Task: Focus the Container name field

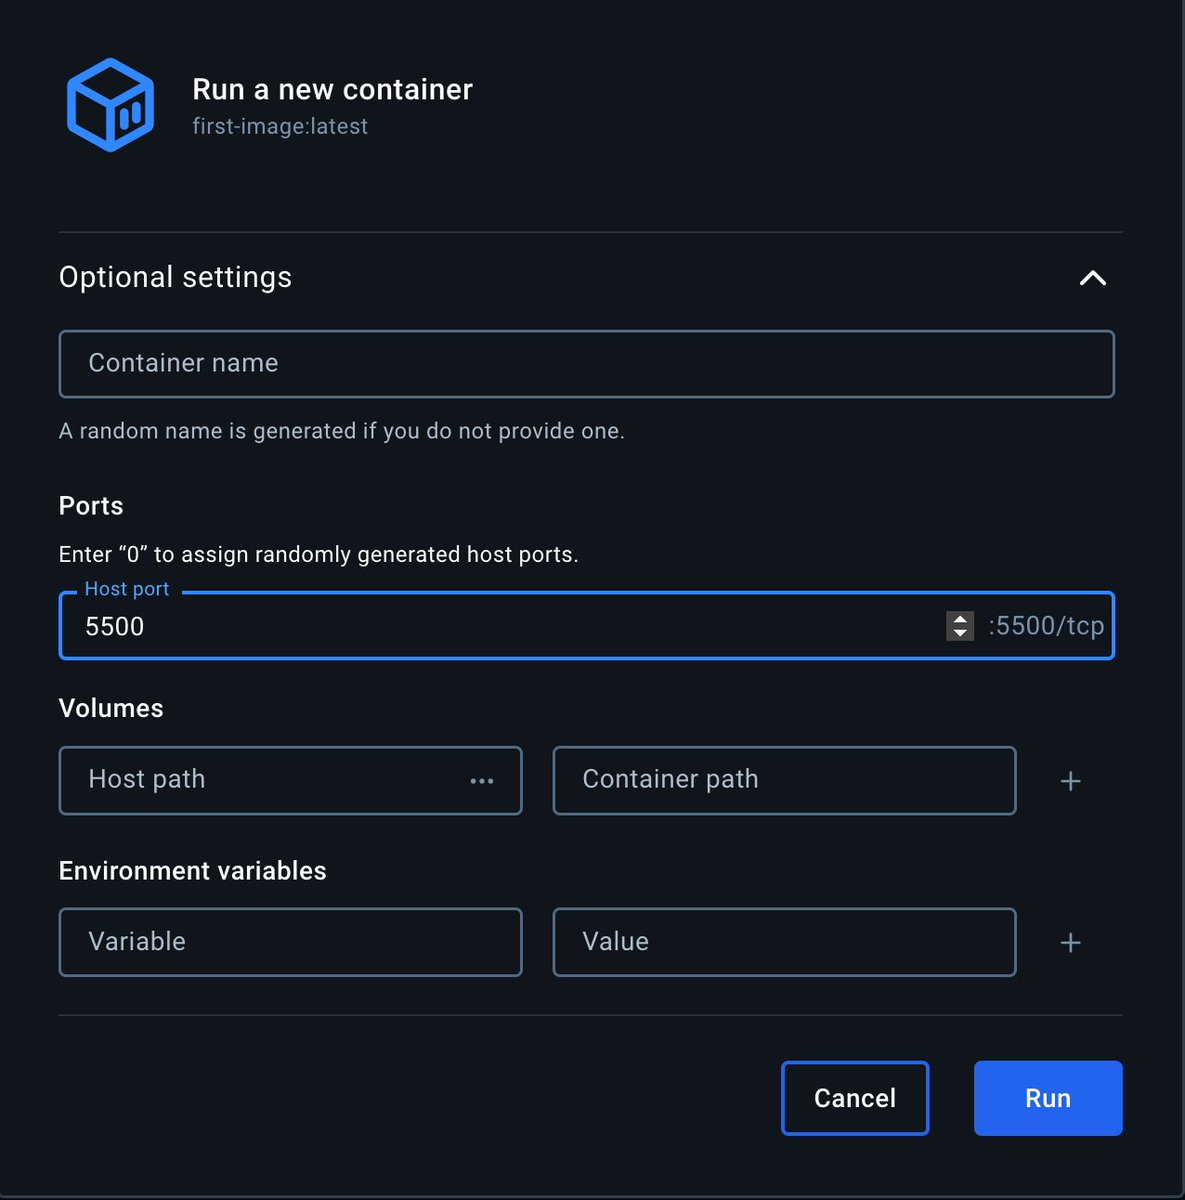Action: [x=586, y=364]
